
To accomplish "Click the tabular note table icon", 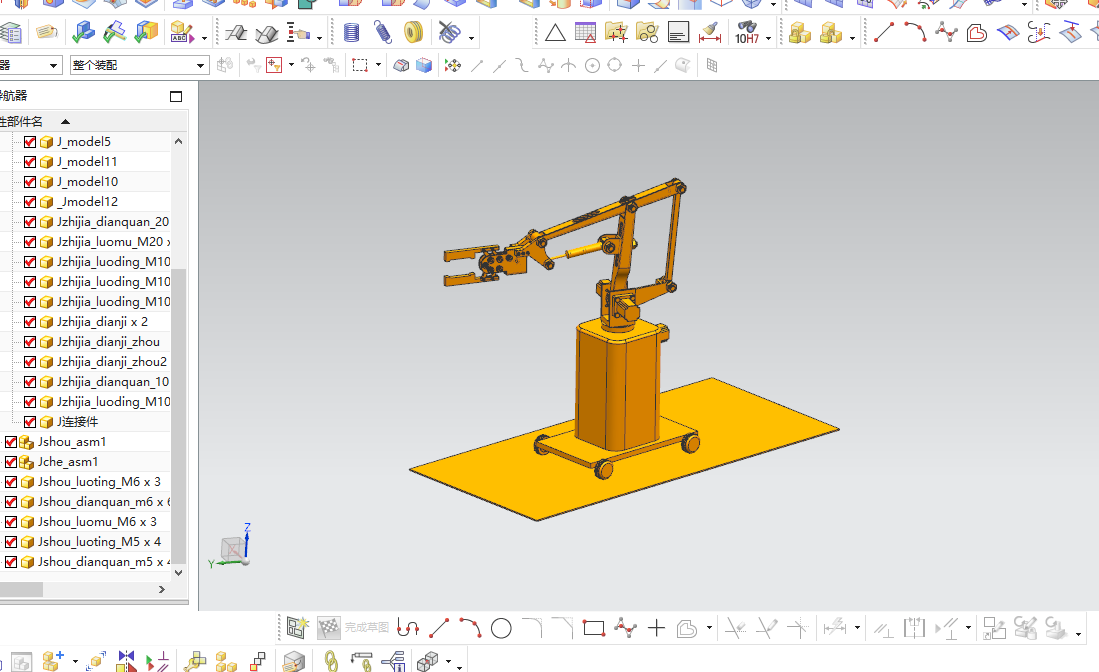I will coord(585,32).
